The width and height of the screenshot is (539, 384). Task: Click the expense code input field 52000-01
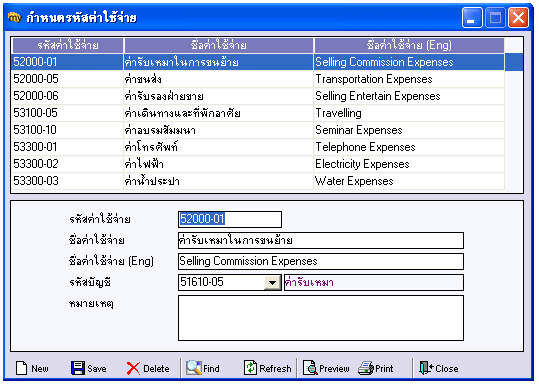click(x=230, y=219)
